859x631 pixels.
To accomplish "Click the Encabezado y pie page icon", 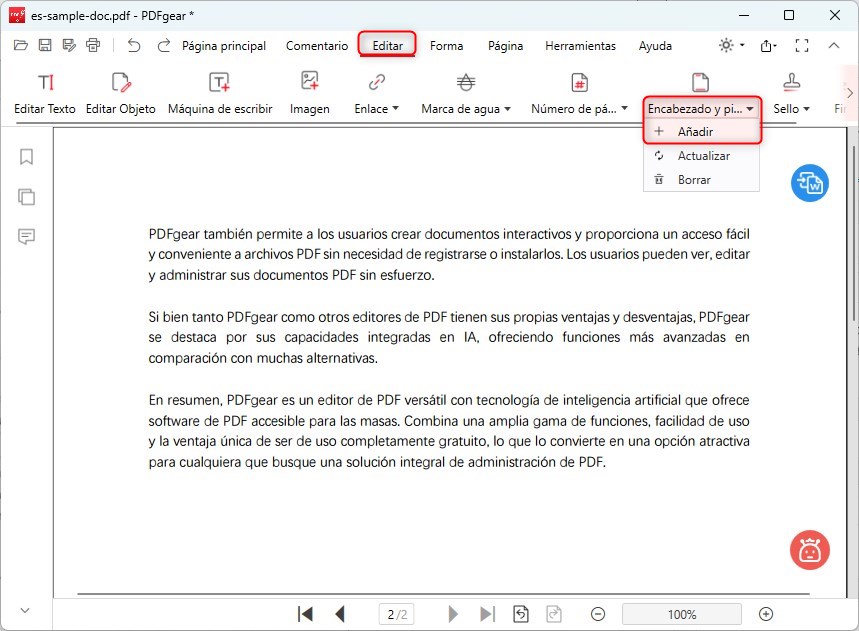I will pyautogui.click(x=700, y=83).
